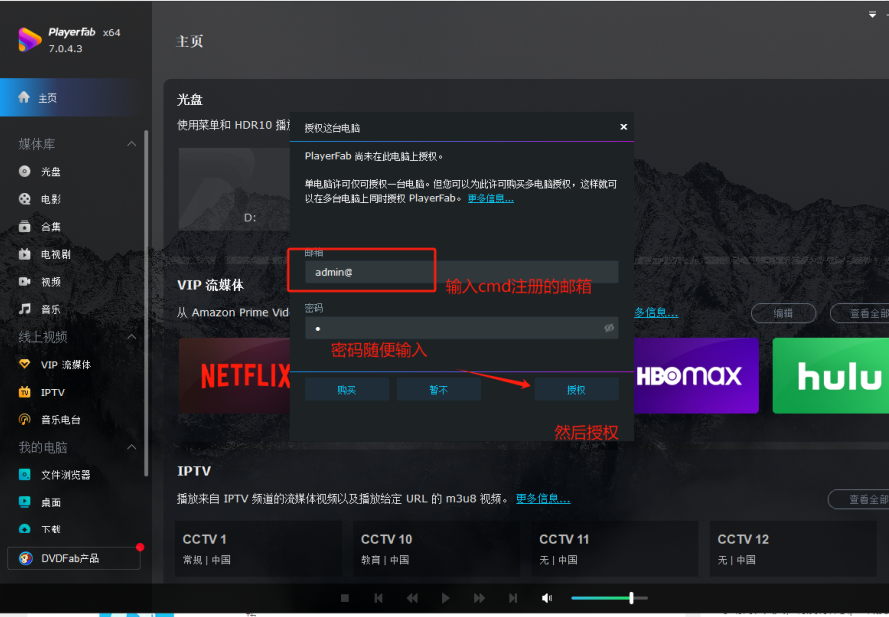
Task: Open the CCTV 10 channel card
Action: (437, 549)
